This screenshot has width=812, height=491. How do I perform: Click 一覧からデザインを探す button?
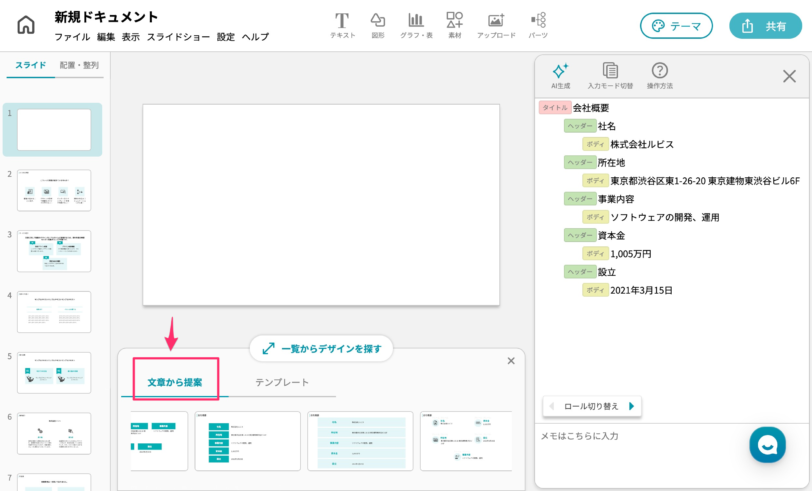point(321,349)
